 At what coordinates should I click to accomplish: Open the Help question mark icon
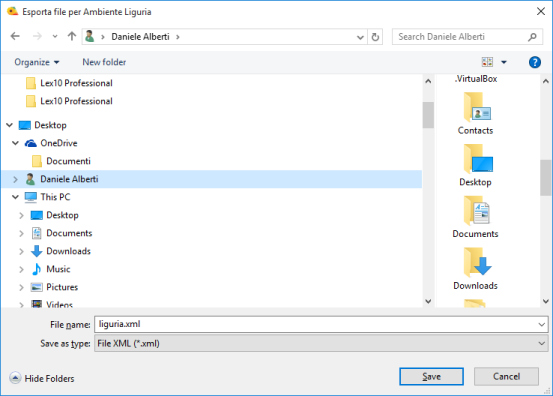point(535,62)
